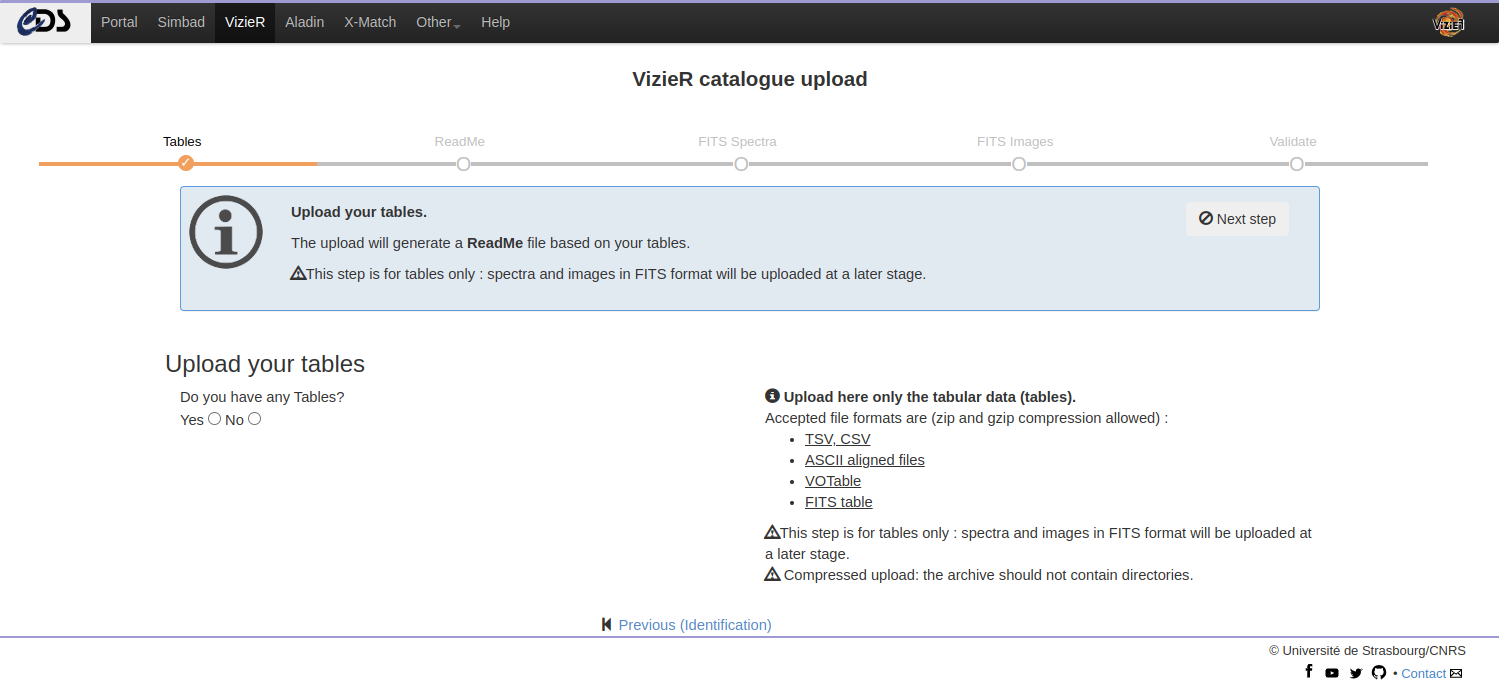Open the Help menu item
The image size is (1499, 700).
495,22
